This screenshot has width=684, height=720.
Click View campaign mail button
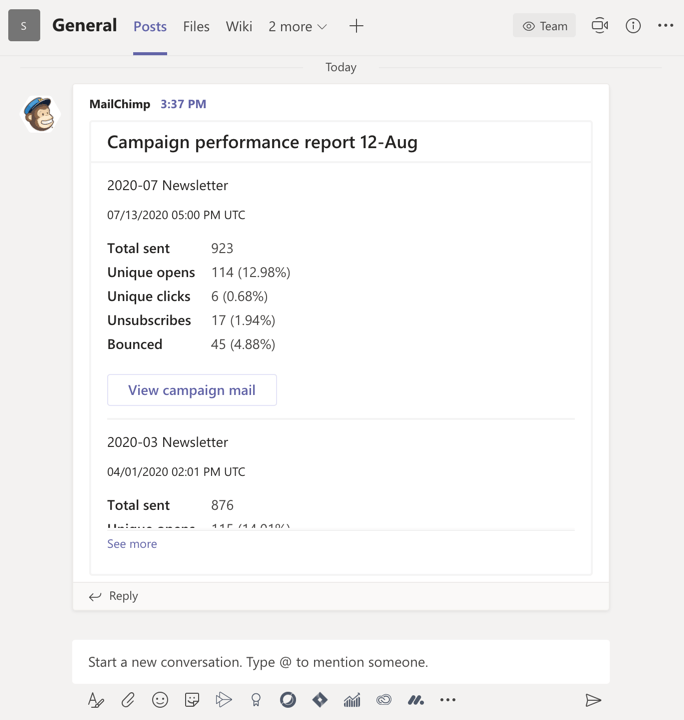[x=192, y=390]
